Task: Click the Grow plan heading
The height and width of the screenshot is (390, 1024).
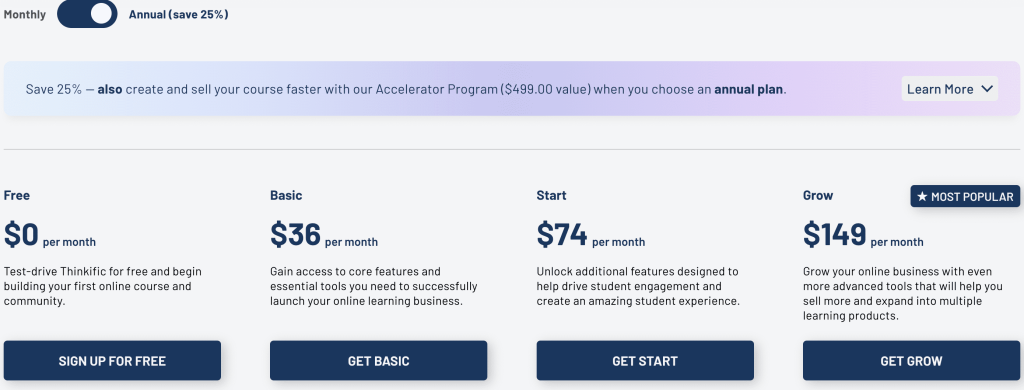Action: tap(818, 195)
